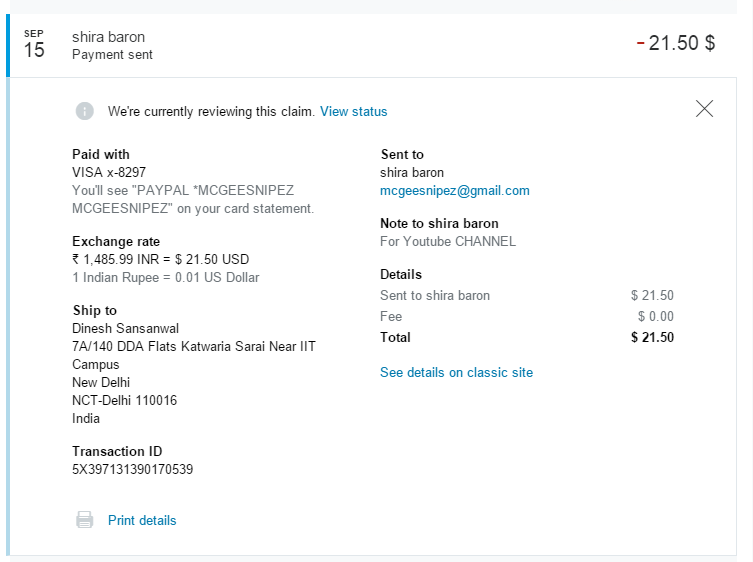Click the Print details link

coord(142,520)
